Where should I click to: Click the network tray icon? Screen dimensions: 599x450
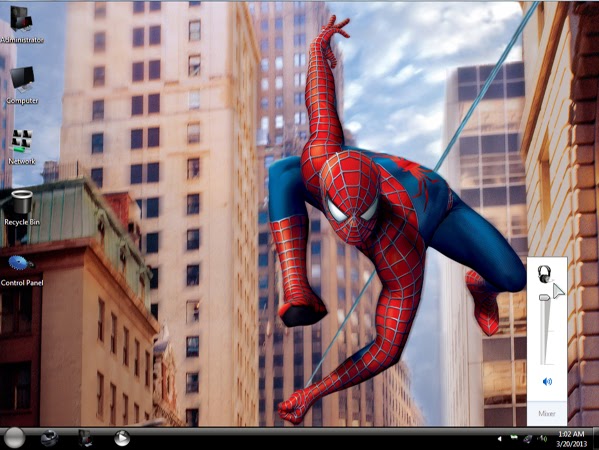(x=528, y=439)
